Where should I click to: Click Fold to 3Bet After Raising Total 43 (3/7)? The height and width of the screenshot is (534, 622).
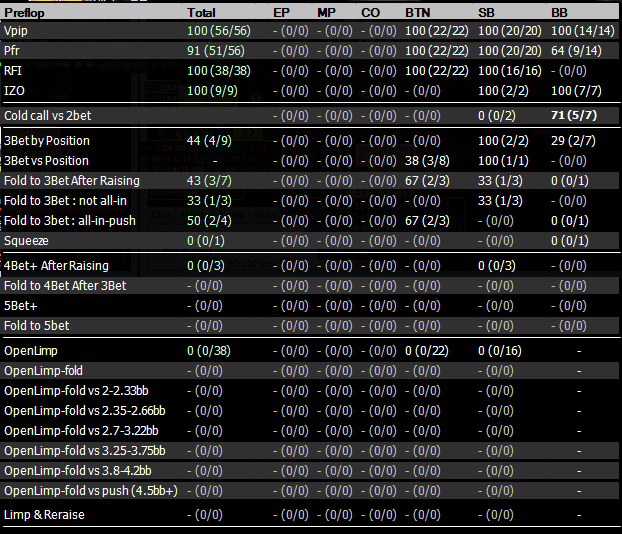coord(209,181)
